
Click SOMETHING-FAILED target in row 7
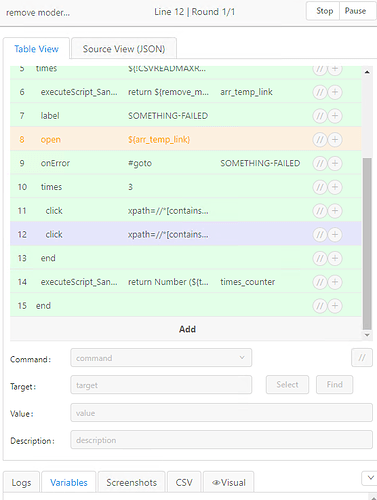point(168,116)
